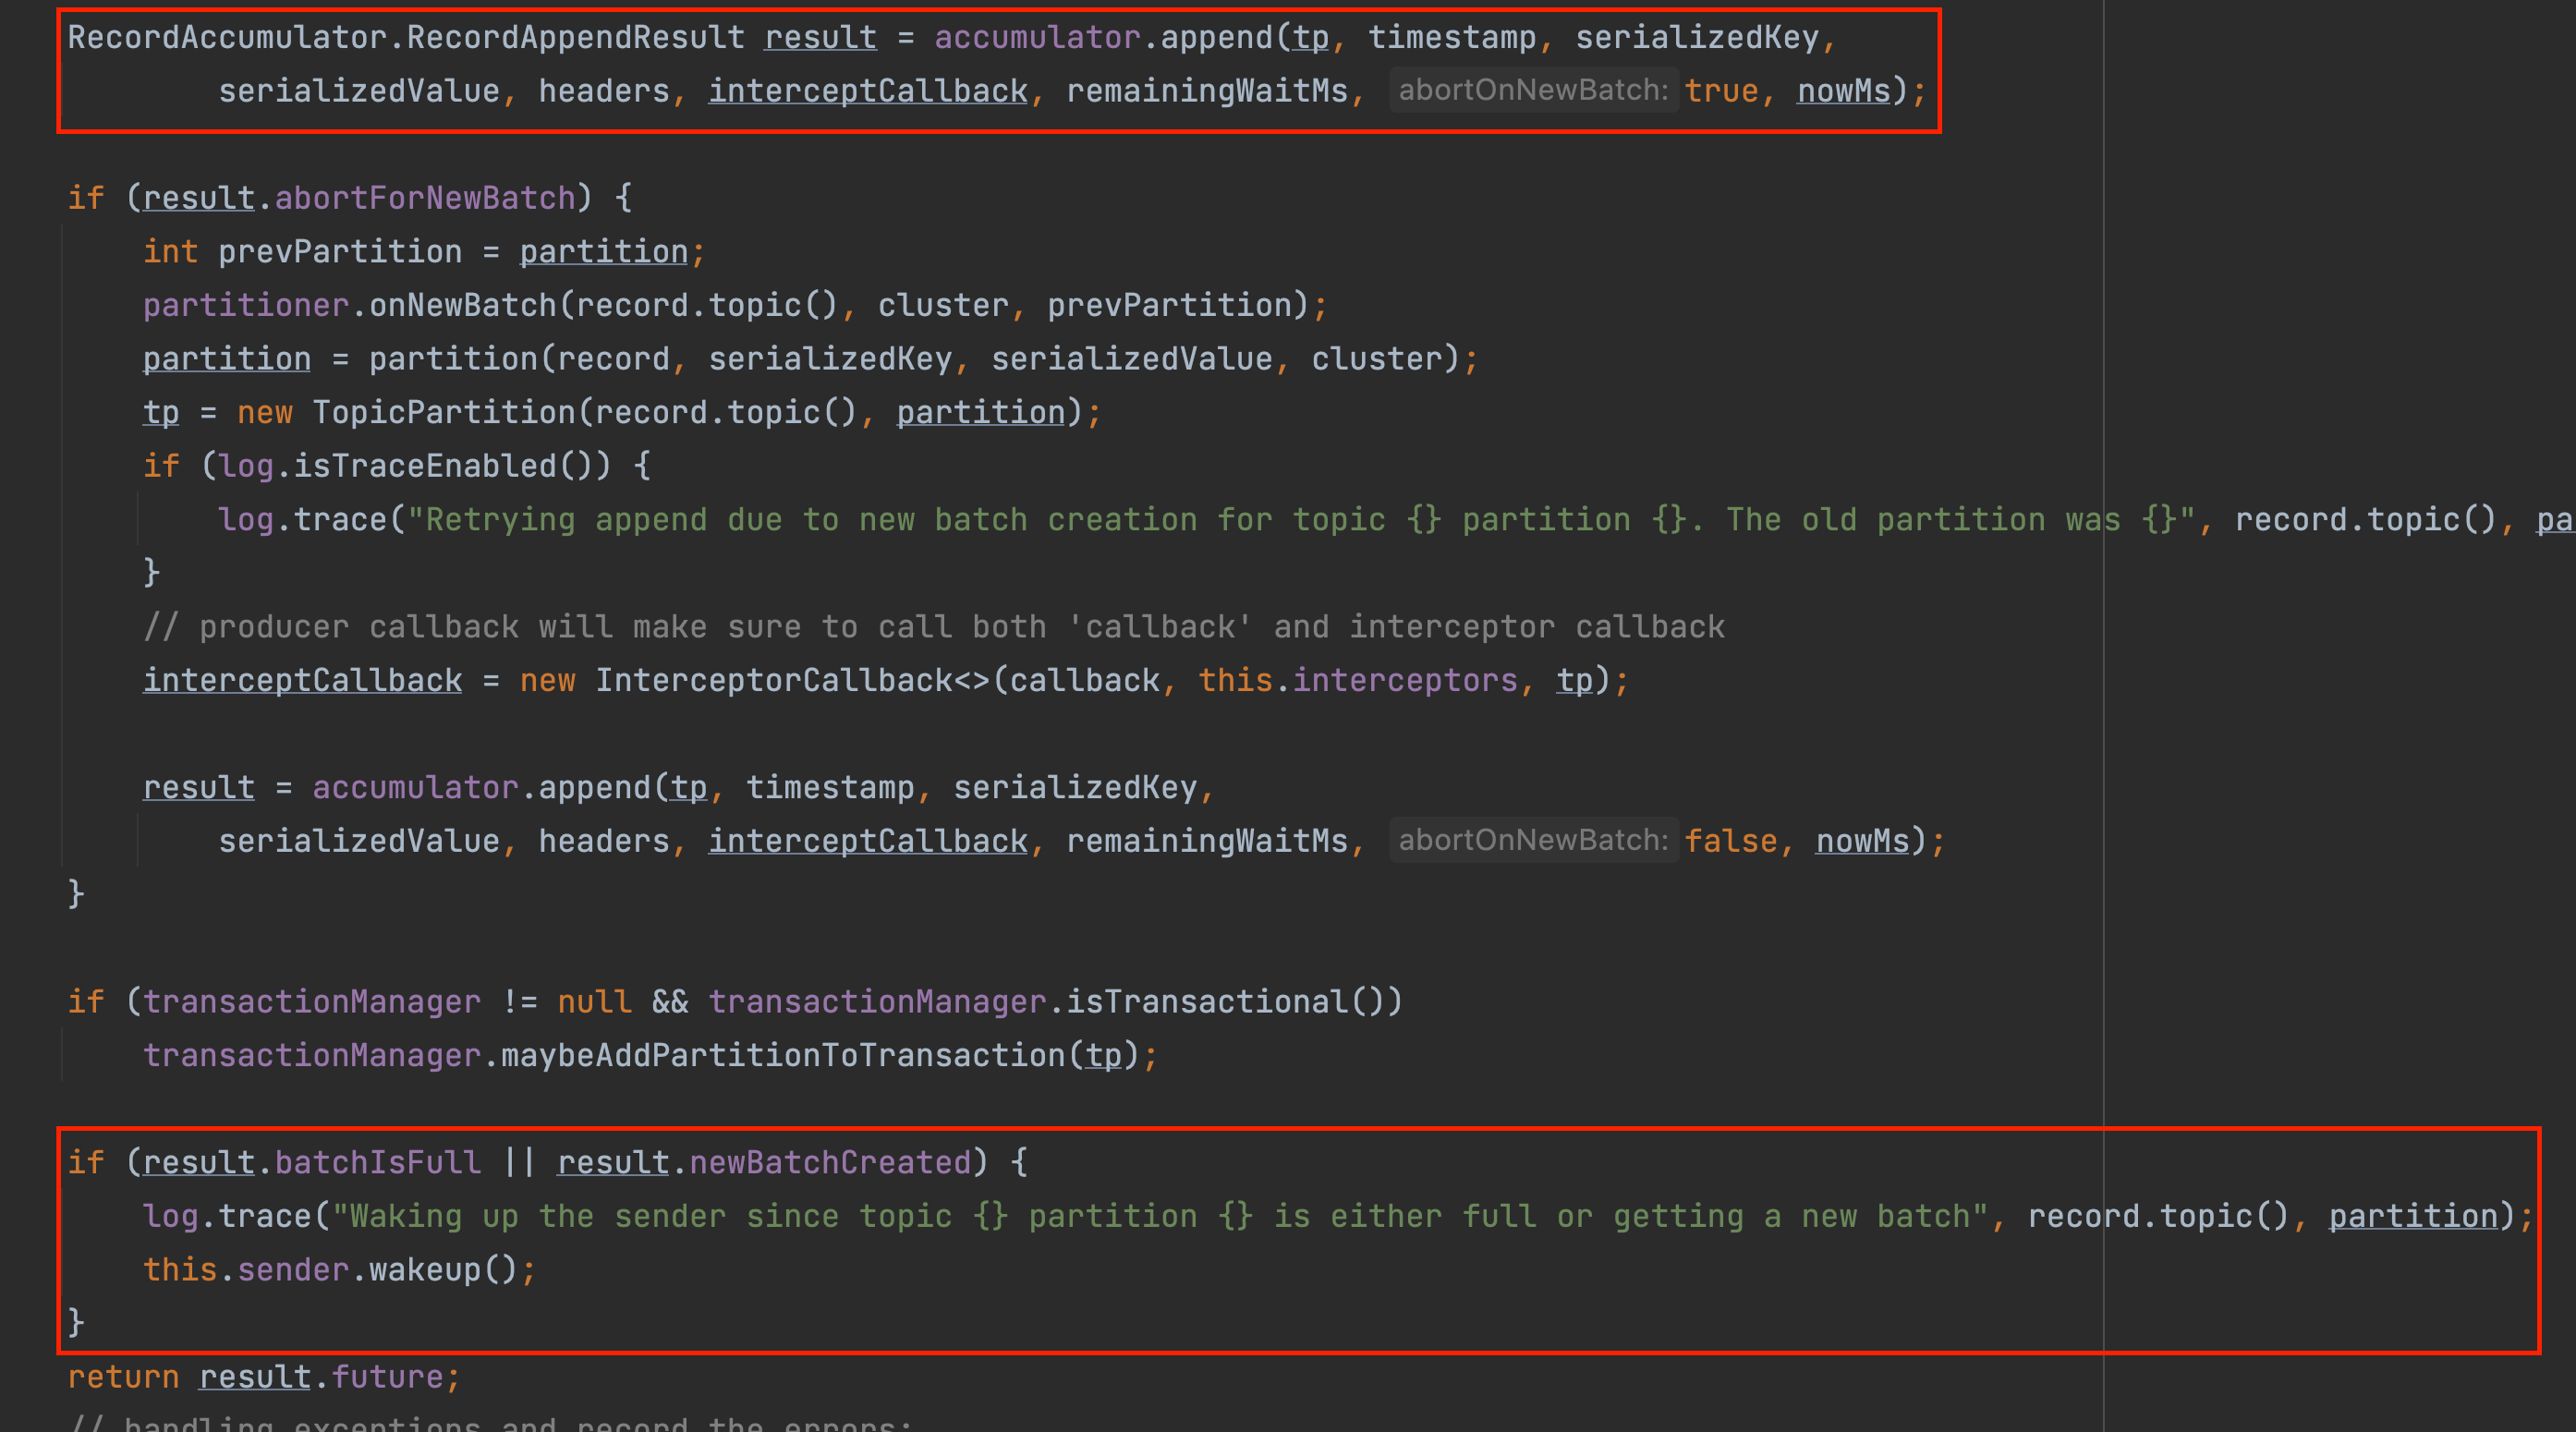Click the abortForNewBatch field reference
The image size is (2576, 1432).
(425, 198)
